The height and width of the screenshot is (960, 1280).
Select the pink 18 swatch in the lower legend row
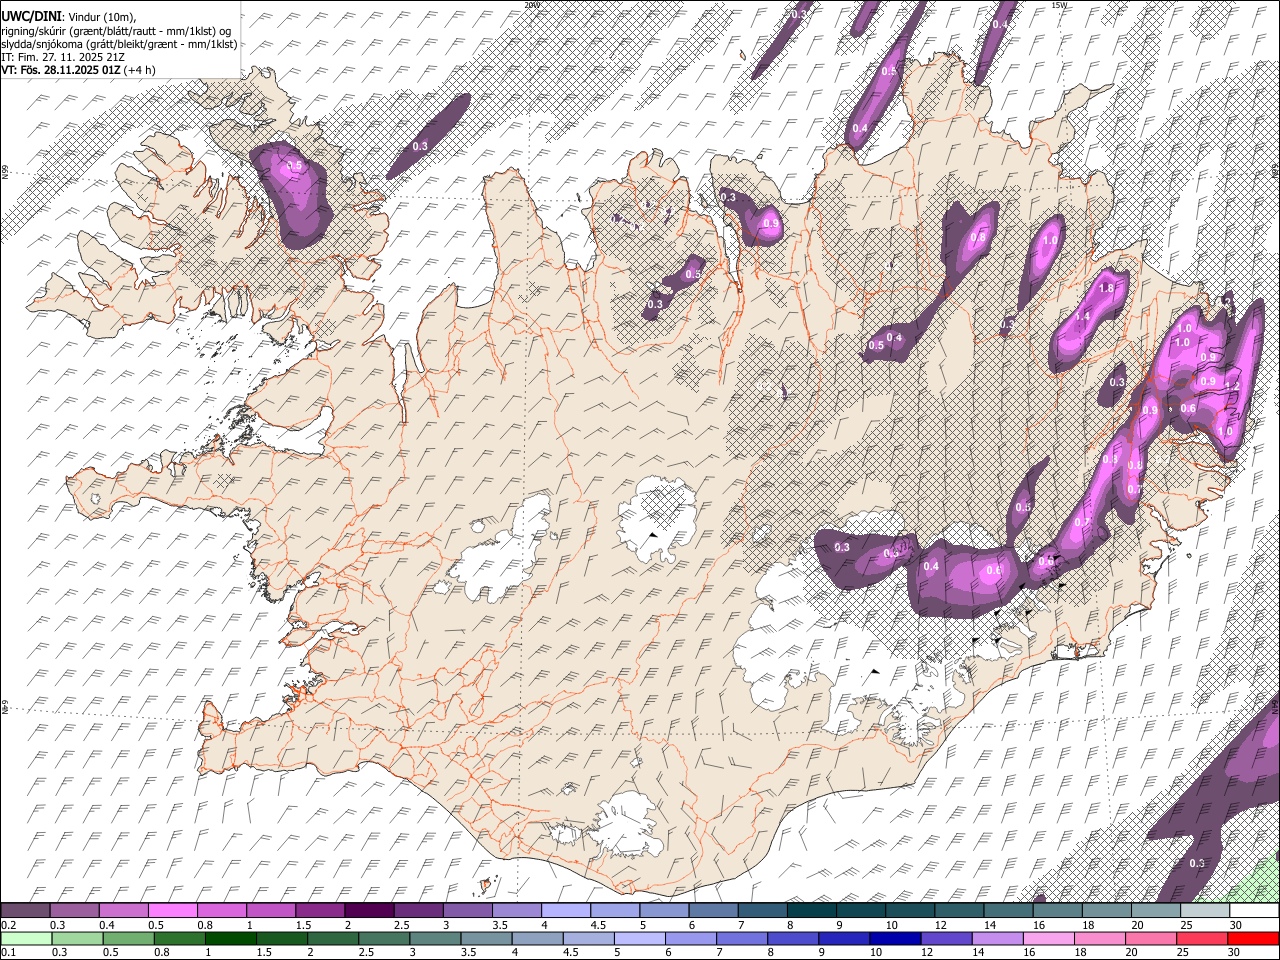[1100, 939]
